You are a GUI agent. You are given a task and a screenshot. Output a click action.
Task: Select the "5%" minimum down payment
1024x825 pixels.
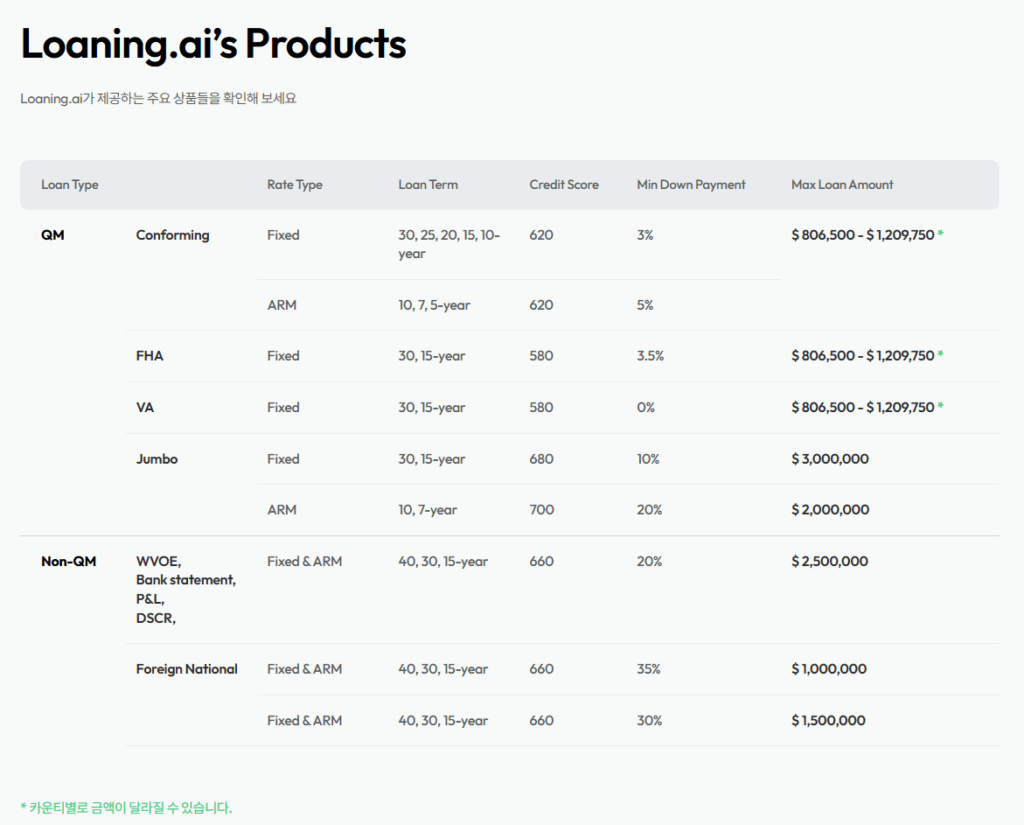coord(645,305)
